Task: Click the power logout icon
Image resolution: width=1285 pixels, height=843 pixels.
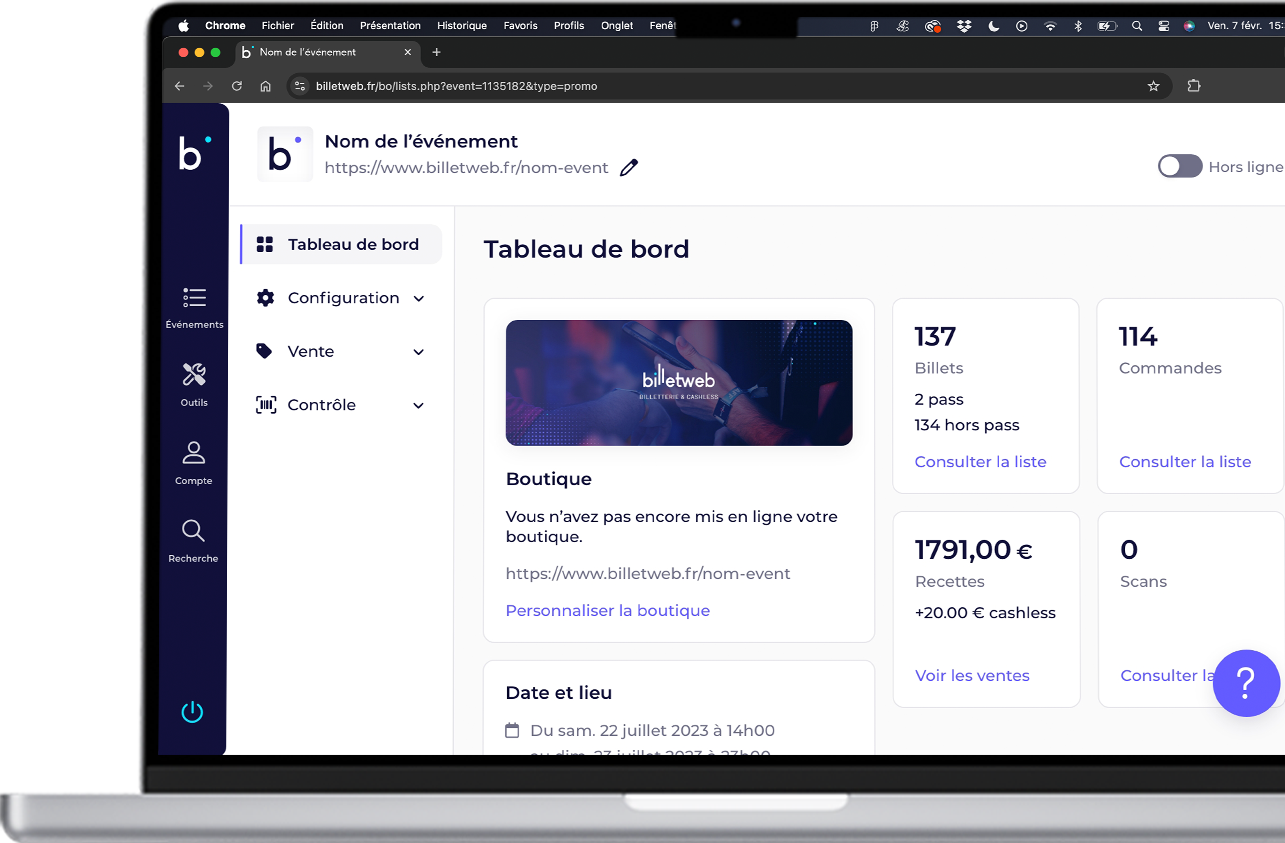Action: tap(192, 712)
